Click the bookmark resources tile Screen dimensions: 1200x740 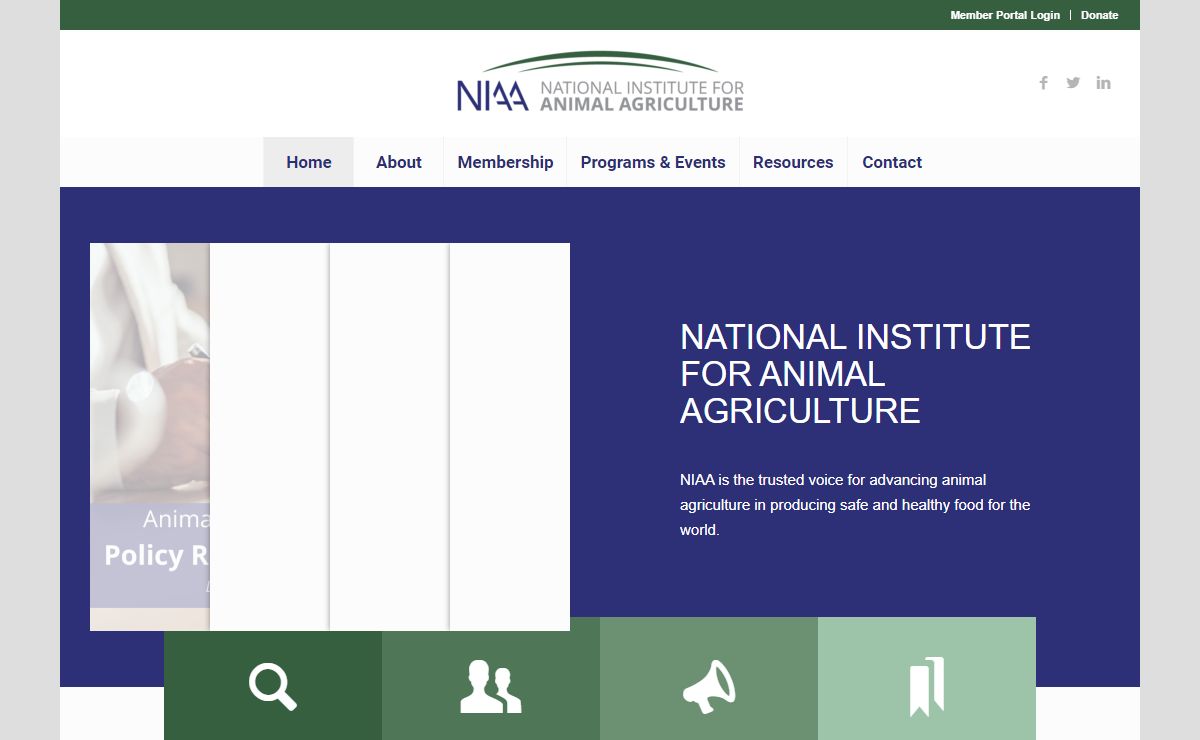click(927, 679)
